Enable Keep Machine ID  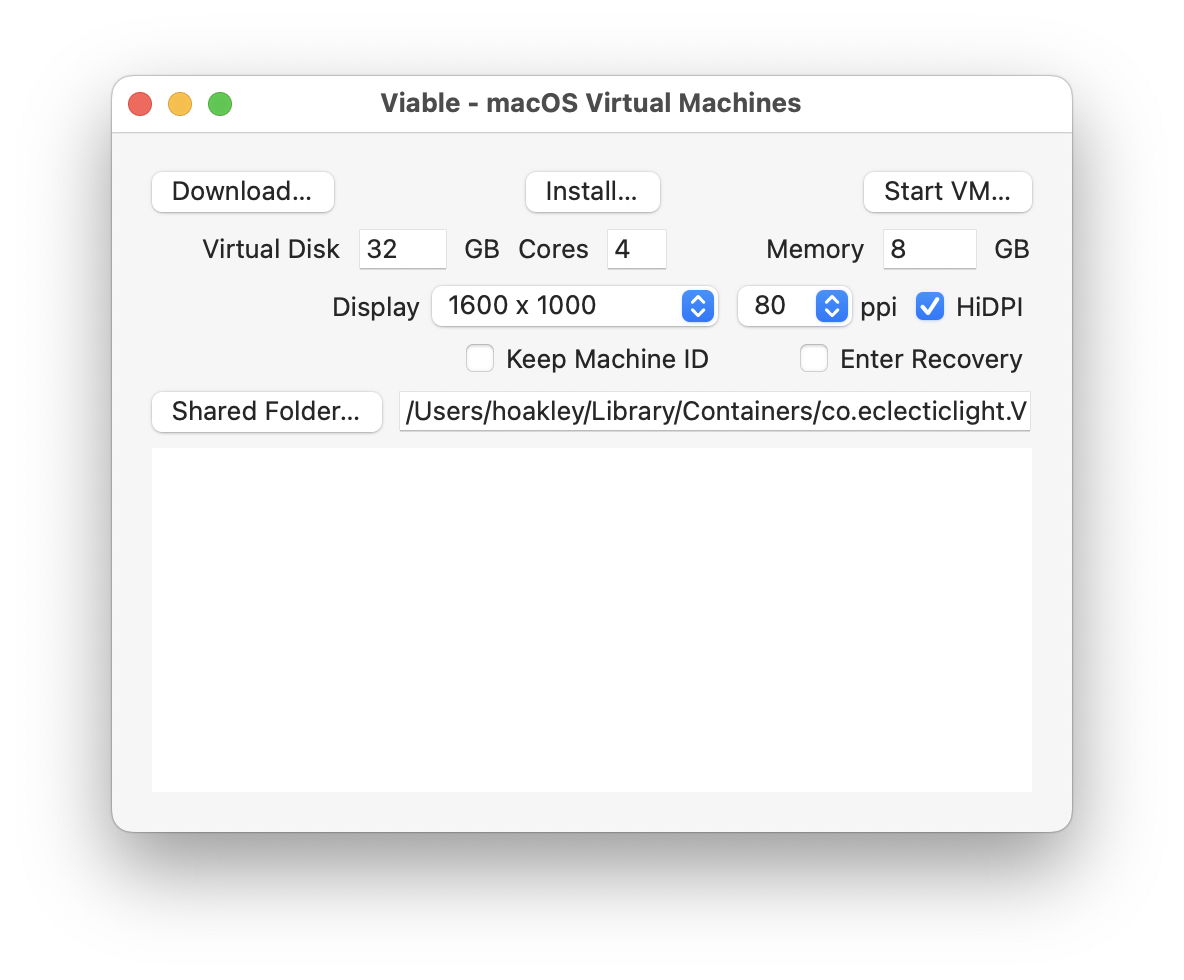tap(480, 358)
